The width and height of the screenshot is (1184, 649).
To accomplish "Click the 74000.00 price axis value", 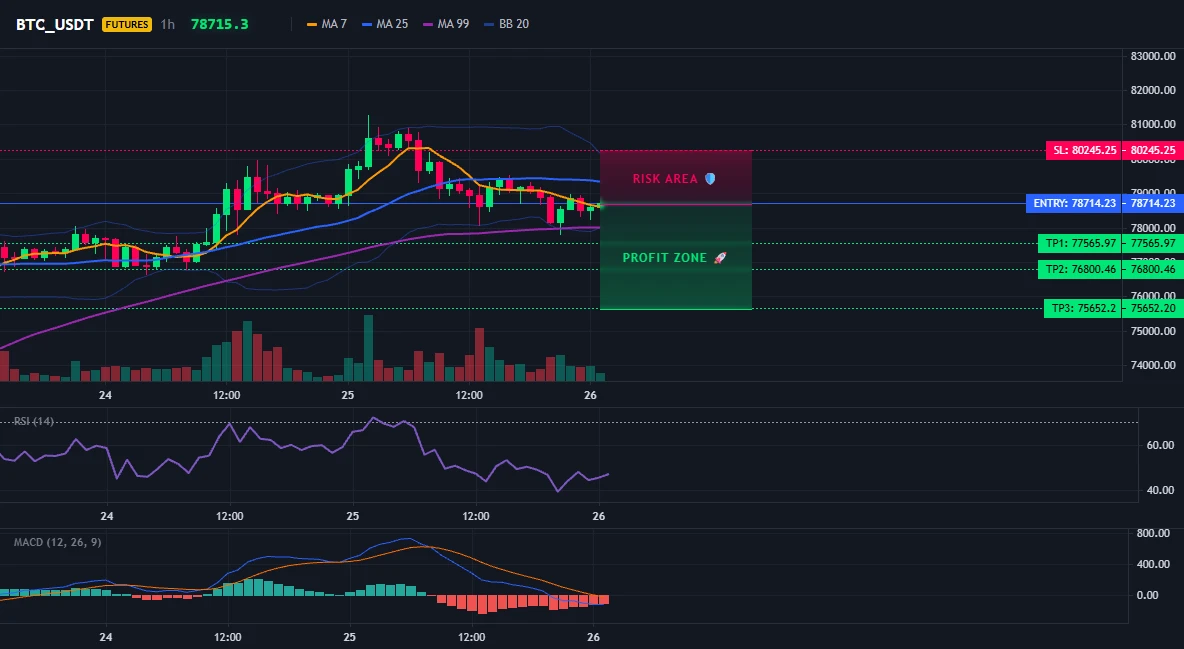I will pos(1153,365).
